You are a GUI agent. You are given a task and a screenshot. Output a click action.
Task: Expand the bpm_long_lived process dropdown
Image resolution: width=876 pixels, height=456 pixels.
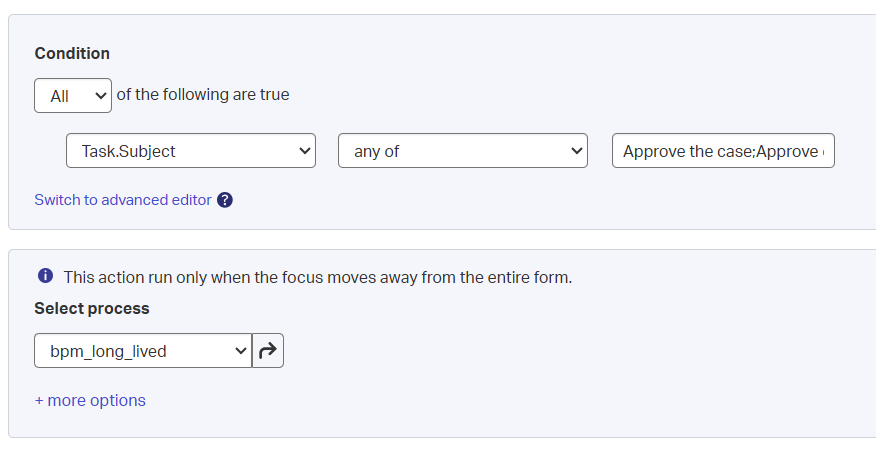(142, 351)
